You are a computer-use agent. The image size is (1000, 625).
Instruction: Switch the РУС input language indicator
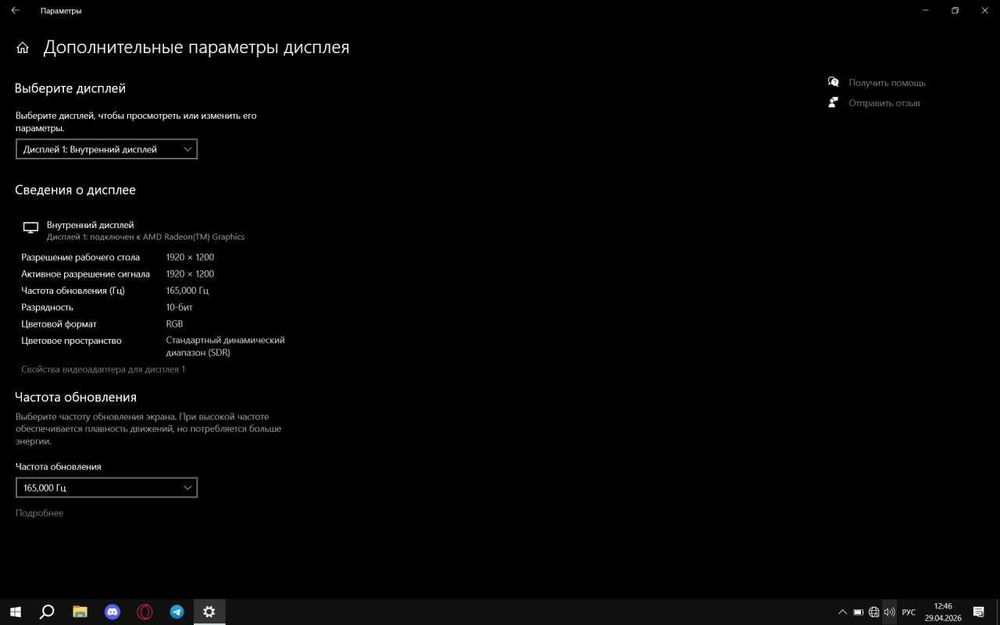tap(908, 612)
